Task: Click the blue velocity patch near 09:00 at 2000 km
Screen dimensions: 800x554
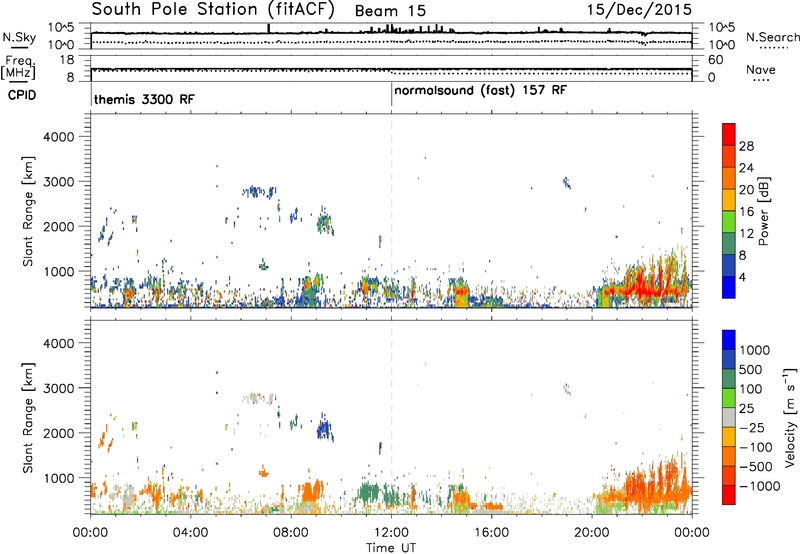Action: 324,429
